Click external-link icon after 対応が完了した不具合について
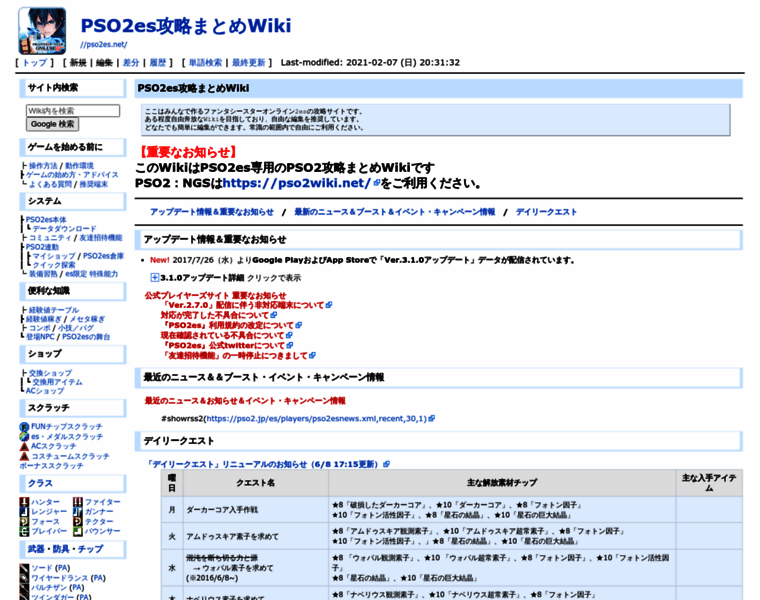This screenshot has width=760, height=600. coord(274,315)
